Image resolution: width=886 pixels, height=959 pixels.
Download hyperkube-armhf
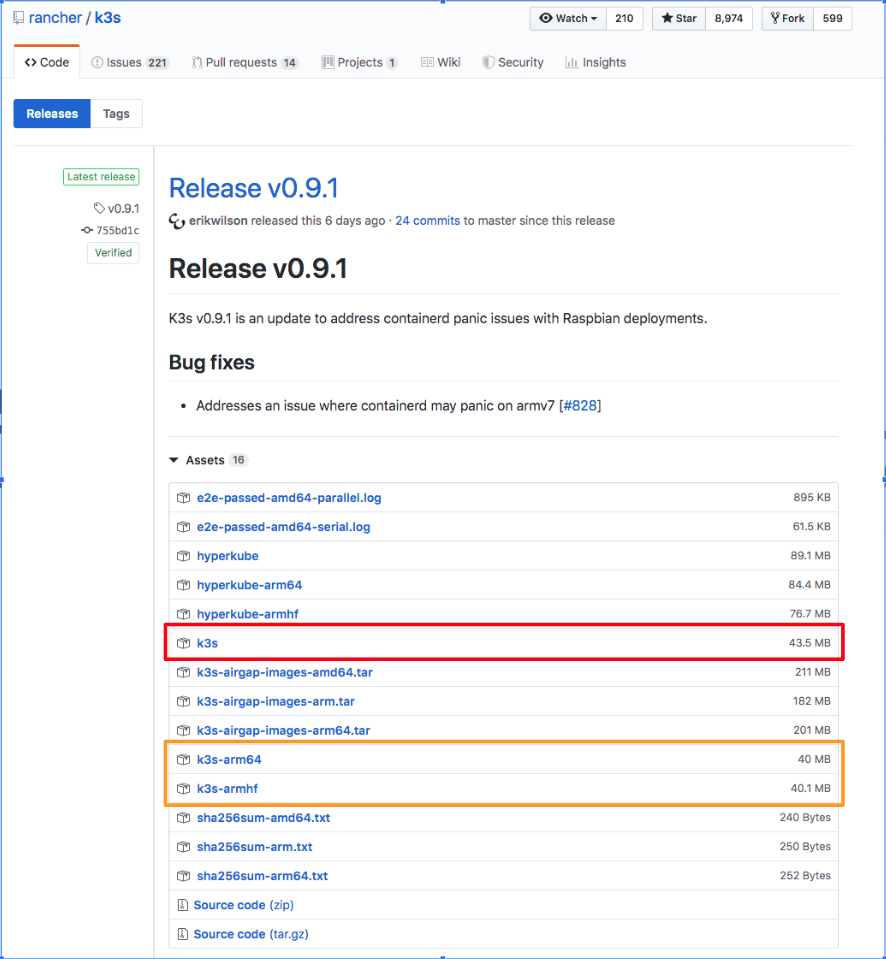click(x=248, y=614)
